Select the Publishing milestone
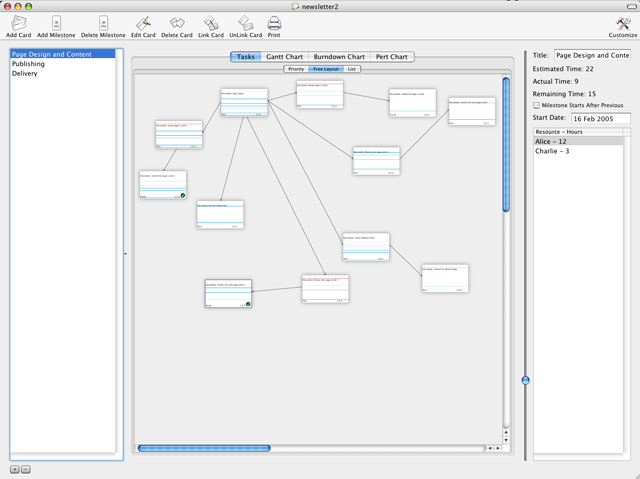The width and height of the screenshot is (640, 479). point(27,64)
